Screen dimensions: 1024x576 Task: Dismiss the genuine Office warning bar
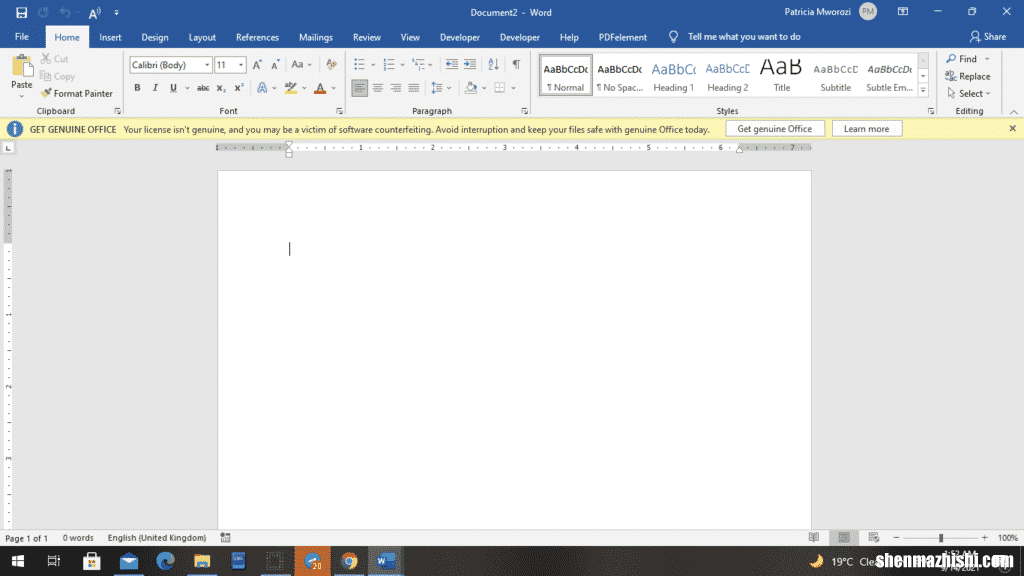click(x=1012, y=129)
